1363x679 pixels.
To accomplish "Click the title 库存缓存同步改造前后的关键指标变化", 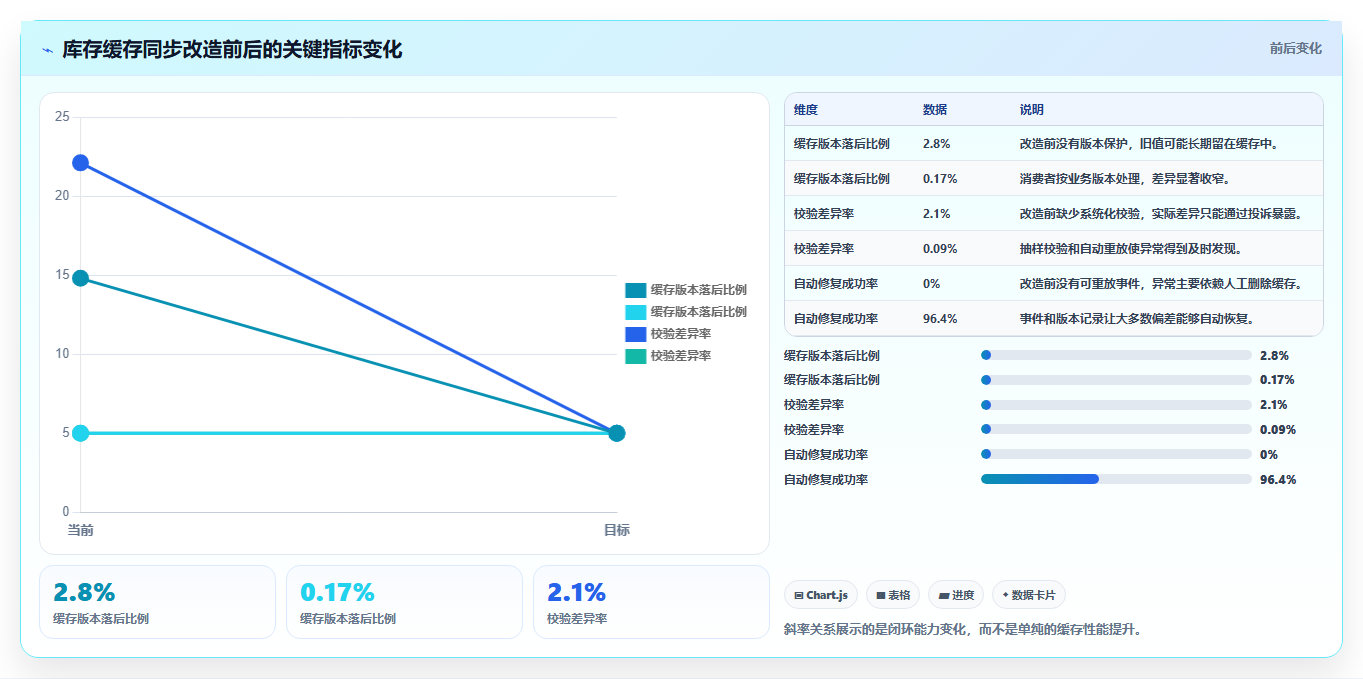I will tap(232, 50).
